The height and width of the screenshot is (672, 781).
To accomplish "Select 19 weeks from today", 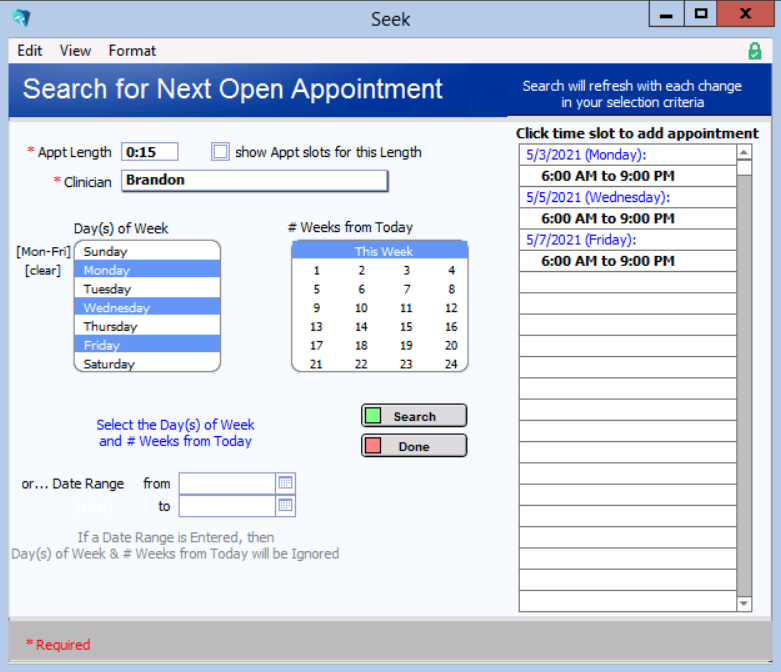I will [x=406, y=345].
